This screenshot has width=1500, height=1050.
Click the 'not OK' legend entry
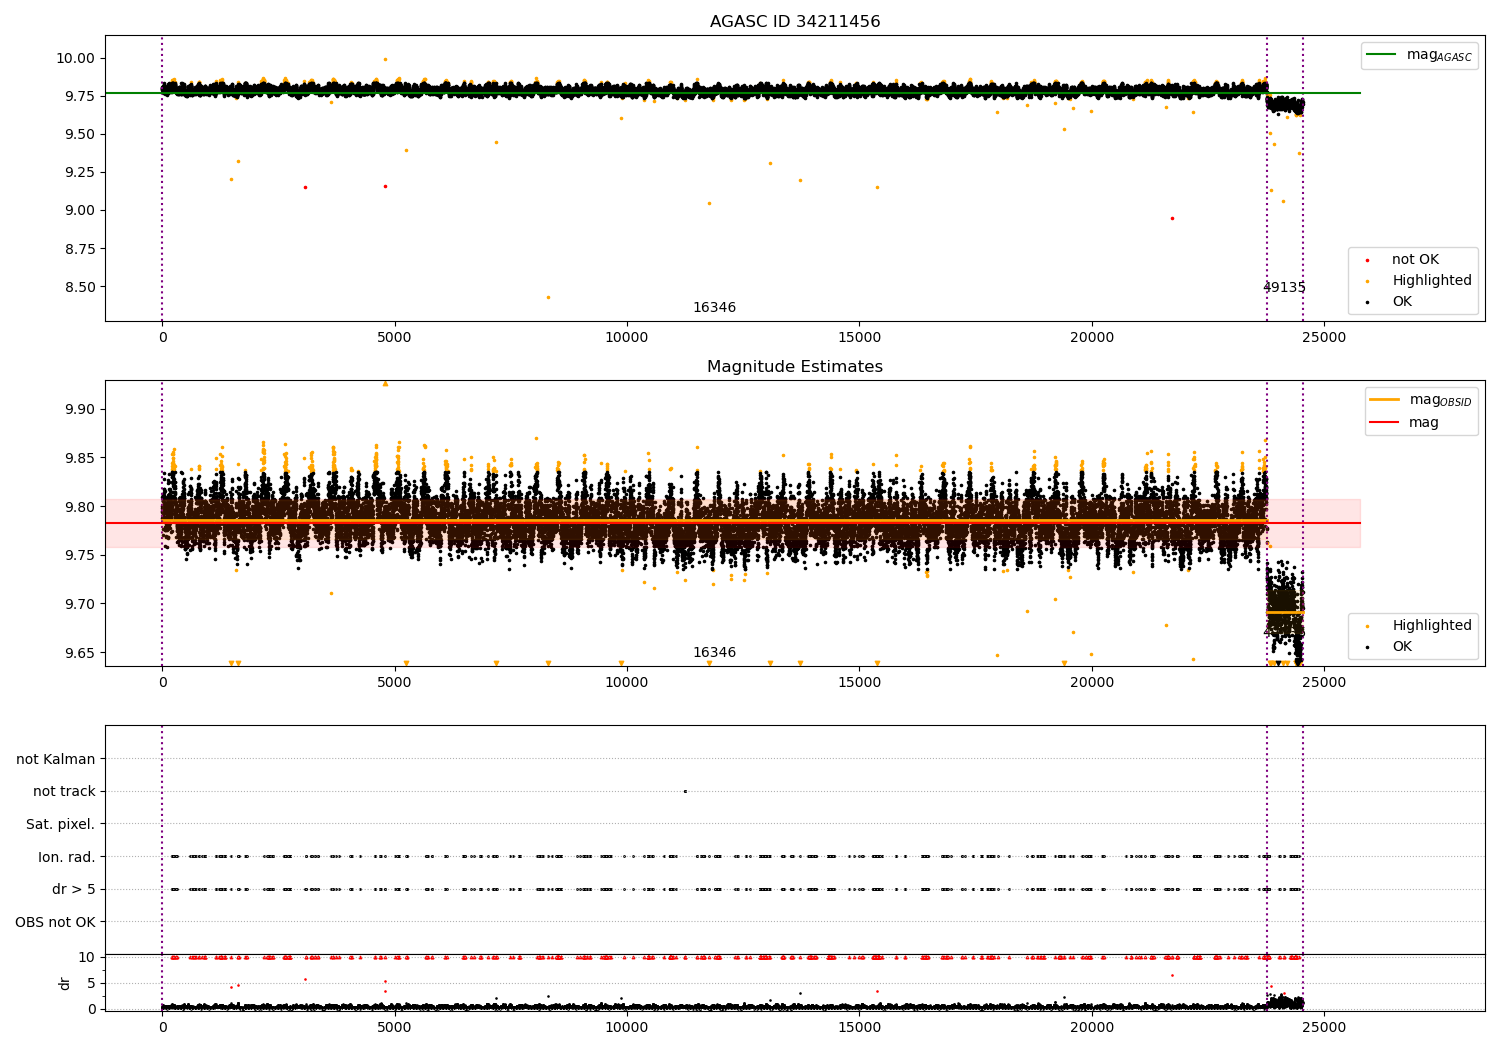1415,260
